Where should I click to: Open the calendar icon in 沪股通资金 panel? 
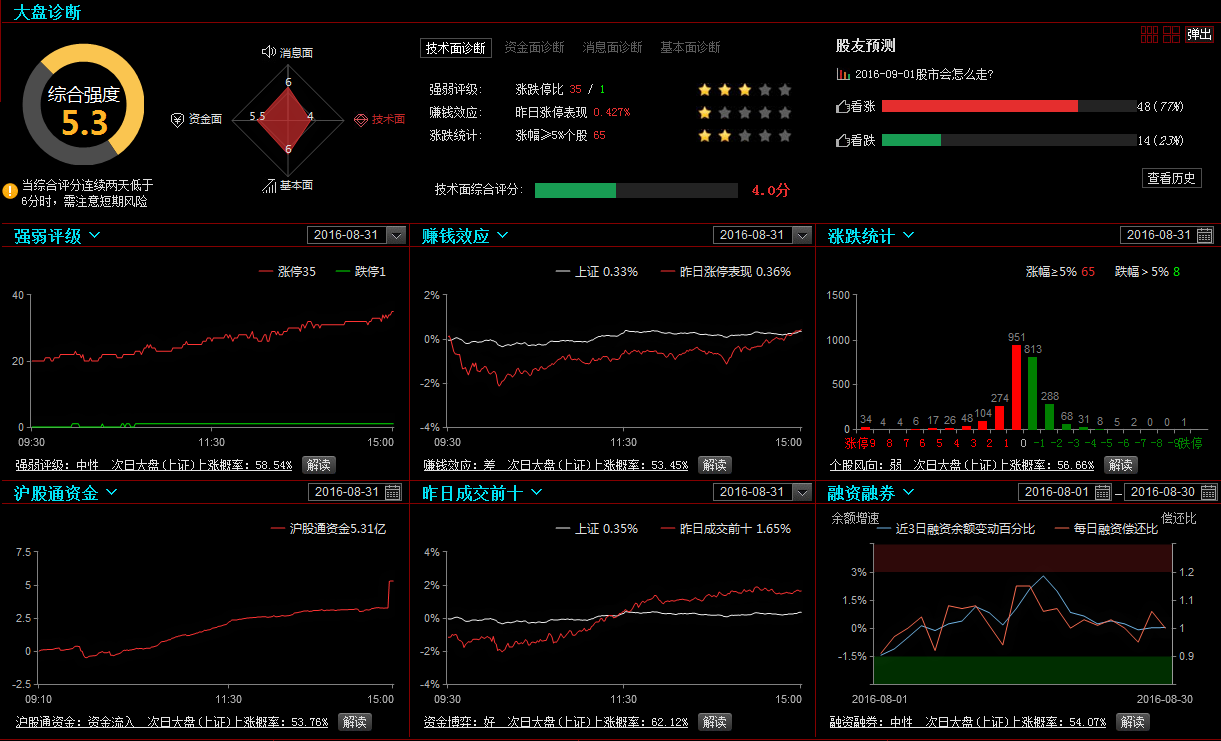[393, 492]
